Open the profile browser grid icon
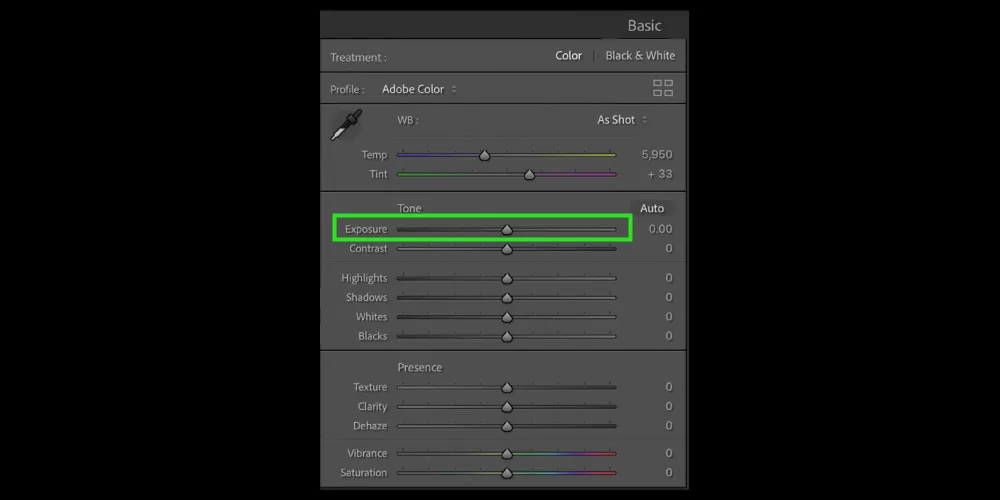The height and width of the screenshot is (500, 1000). tap(663, 88)
